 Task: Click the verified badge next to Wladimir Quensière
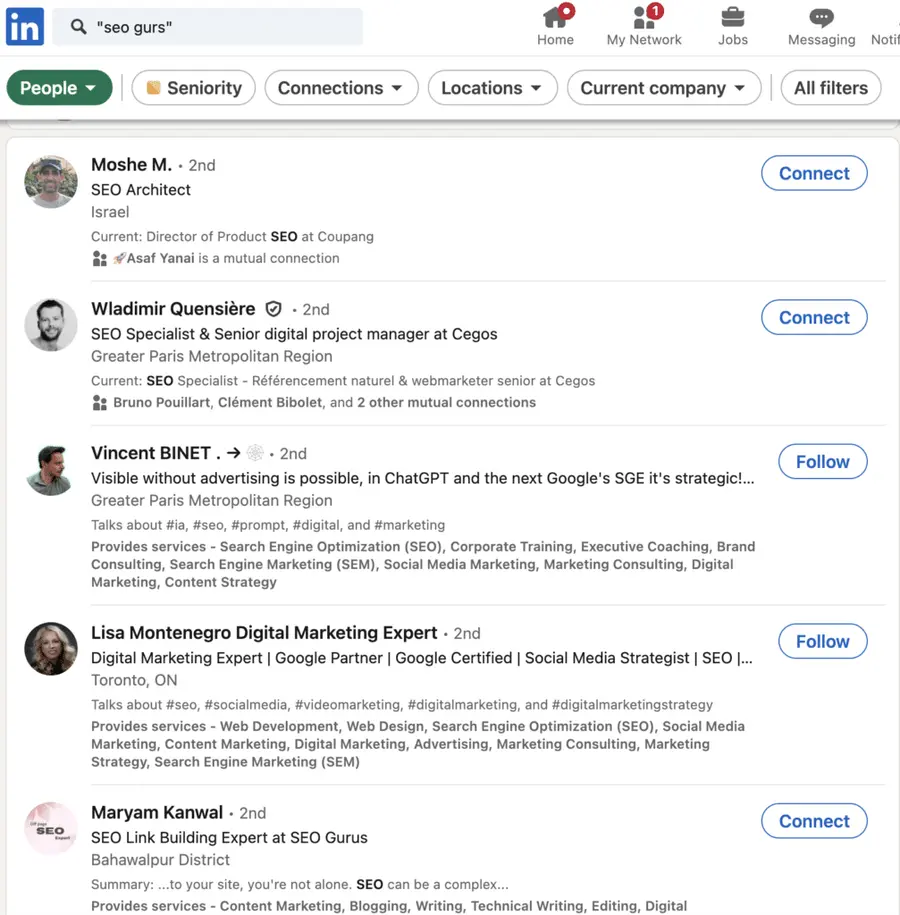click(273, 309)
